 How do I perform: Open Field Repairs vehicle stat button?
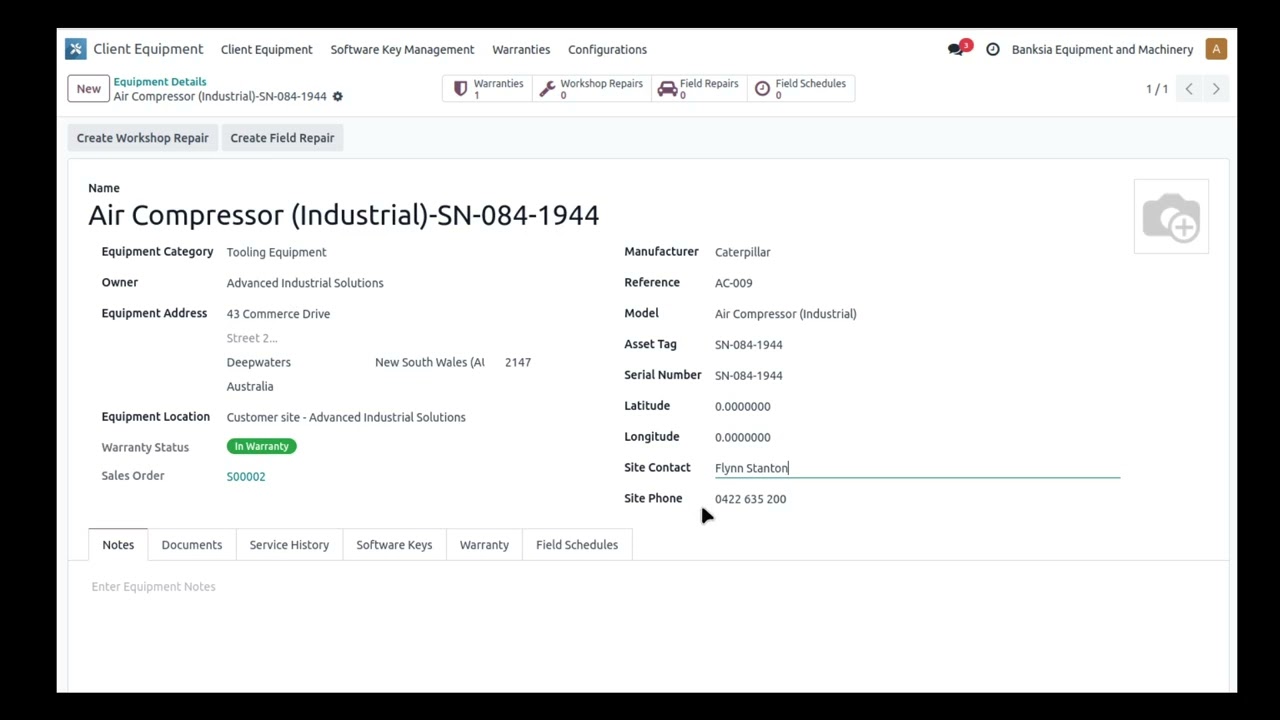[x=698, y=89]
